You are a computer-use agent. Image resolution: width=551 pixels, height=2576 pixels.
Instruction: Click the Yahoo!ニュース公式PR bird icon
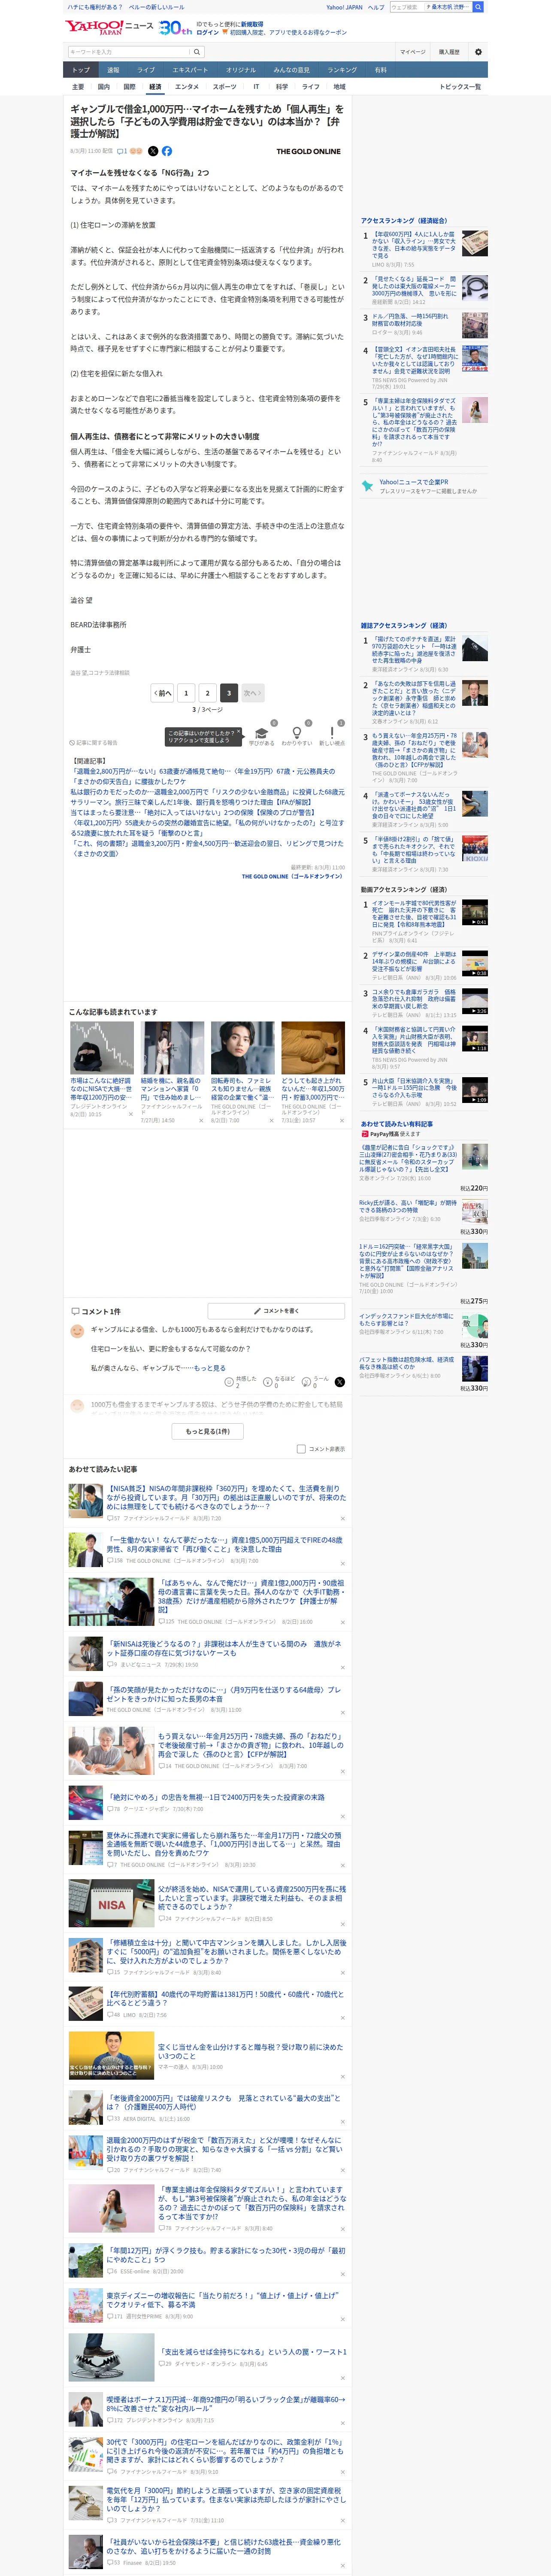coord(367,486)
